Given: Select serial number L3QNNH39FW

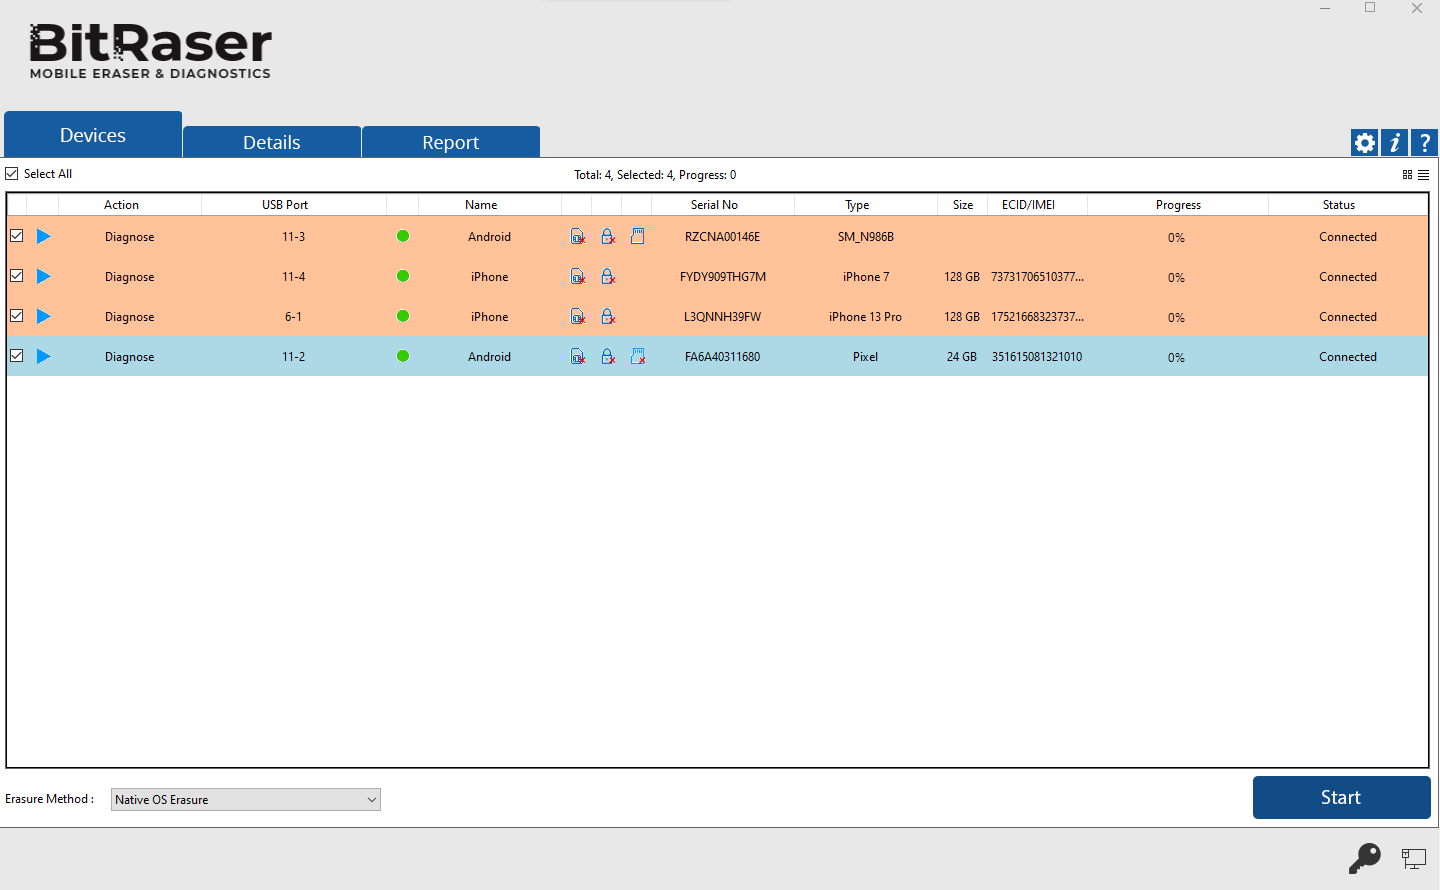Looking at the screenshot, I should coord(722,317).
